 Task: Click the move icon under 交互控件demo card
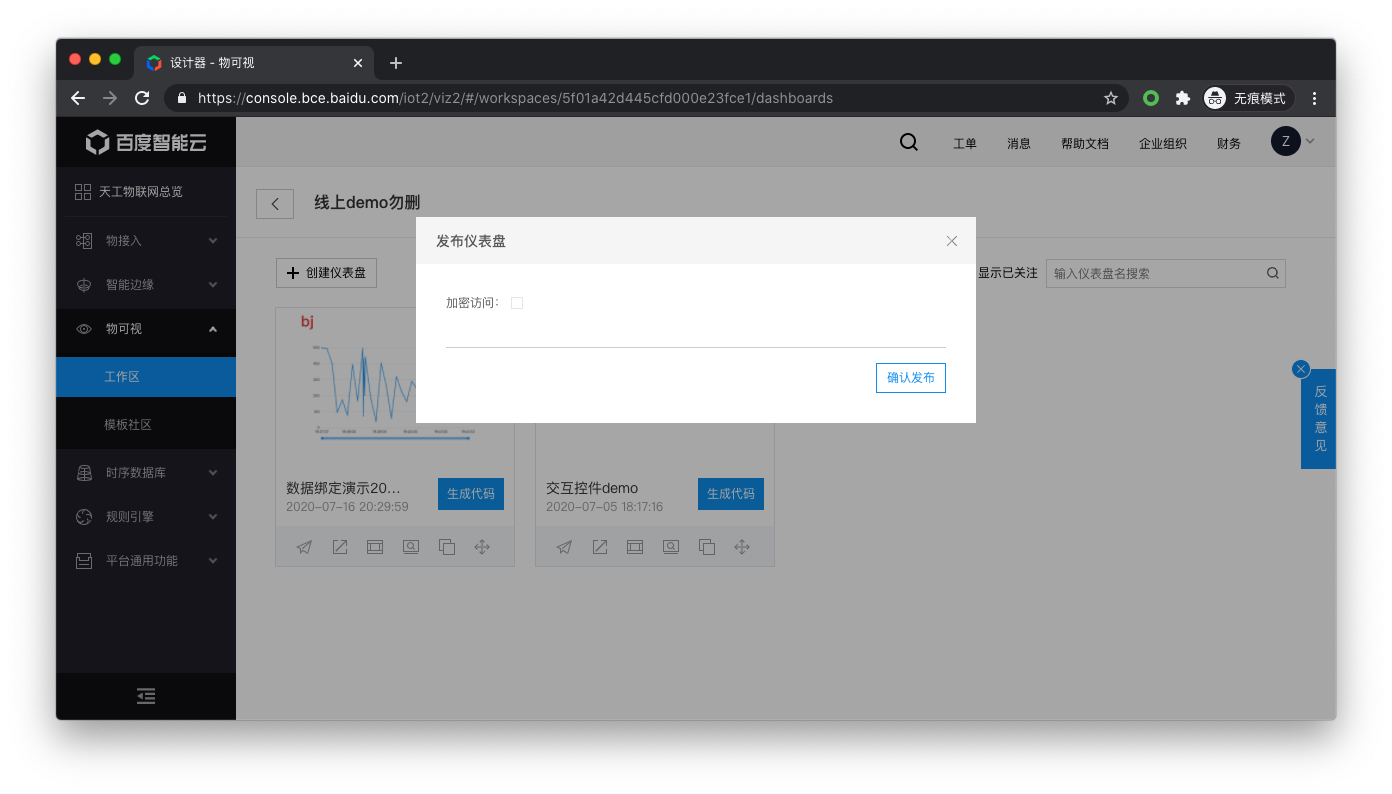tap(742, 547)
